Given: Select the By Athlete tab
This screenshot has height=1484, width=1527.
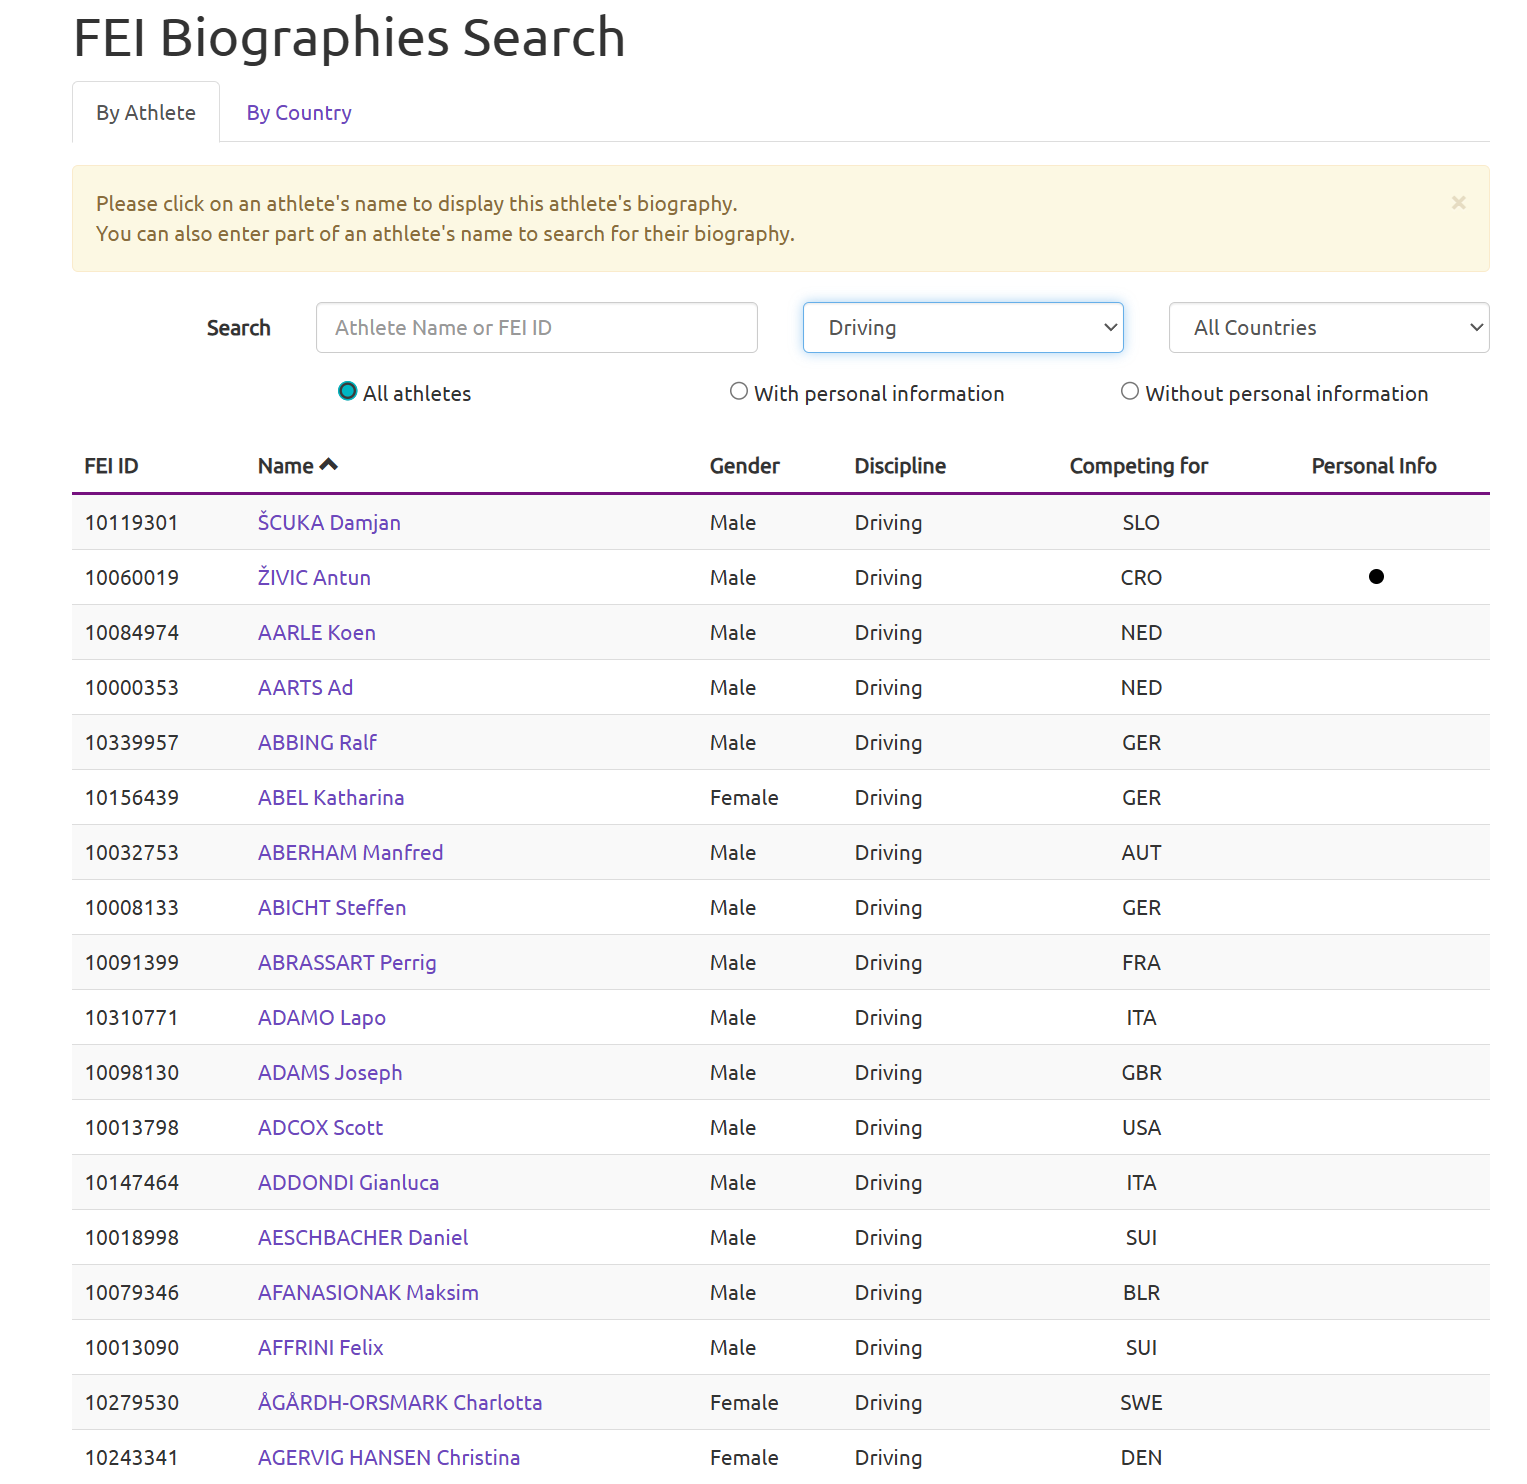Looking at the screenshot, I should pyautogui.click(x=146, y=113).
